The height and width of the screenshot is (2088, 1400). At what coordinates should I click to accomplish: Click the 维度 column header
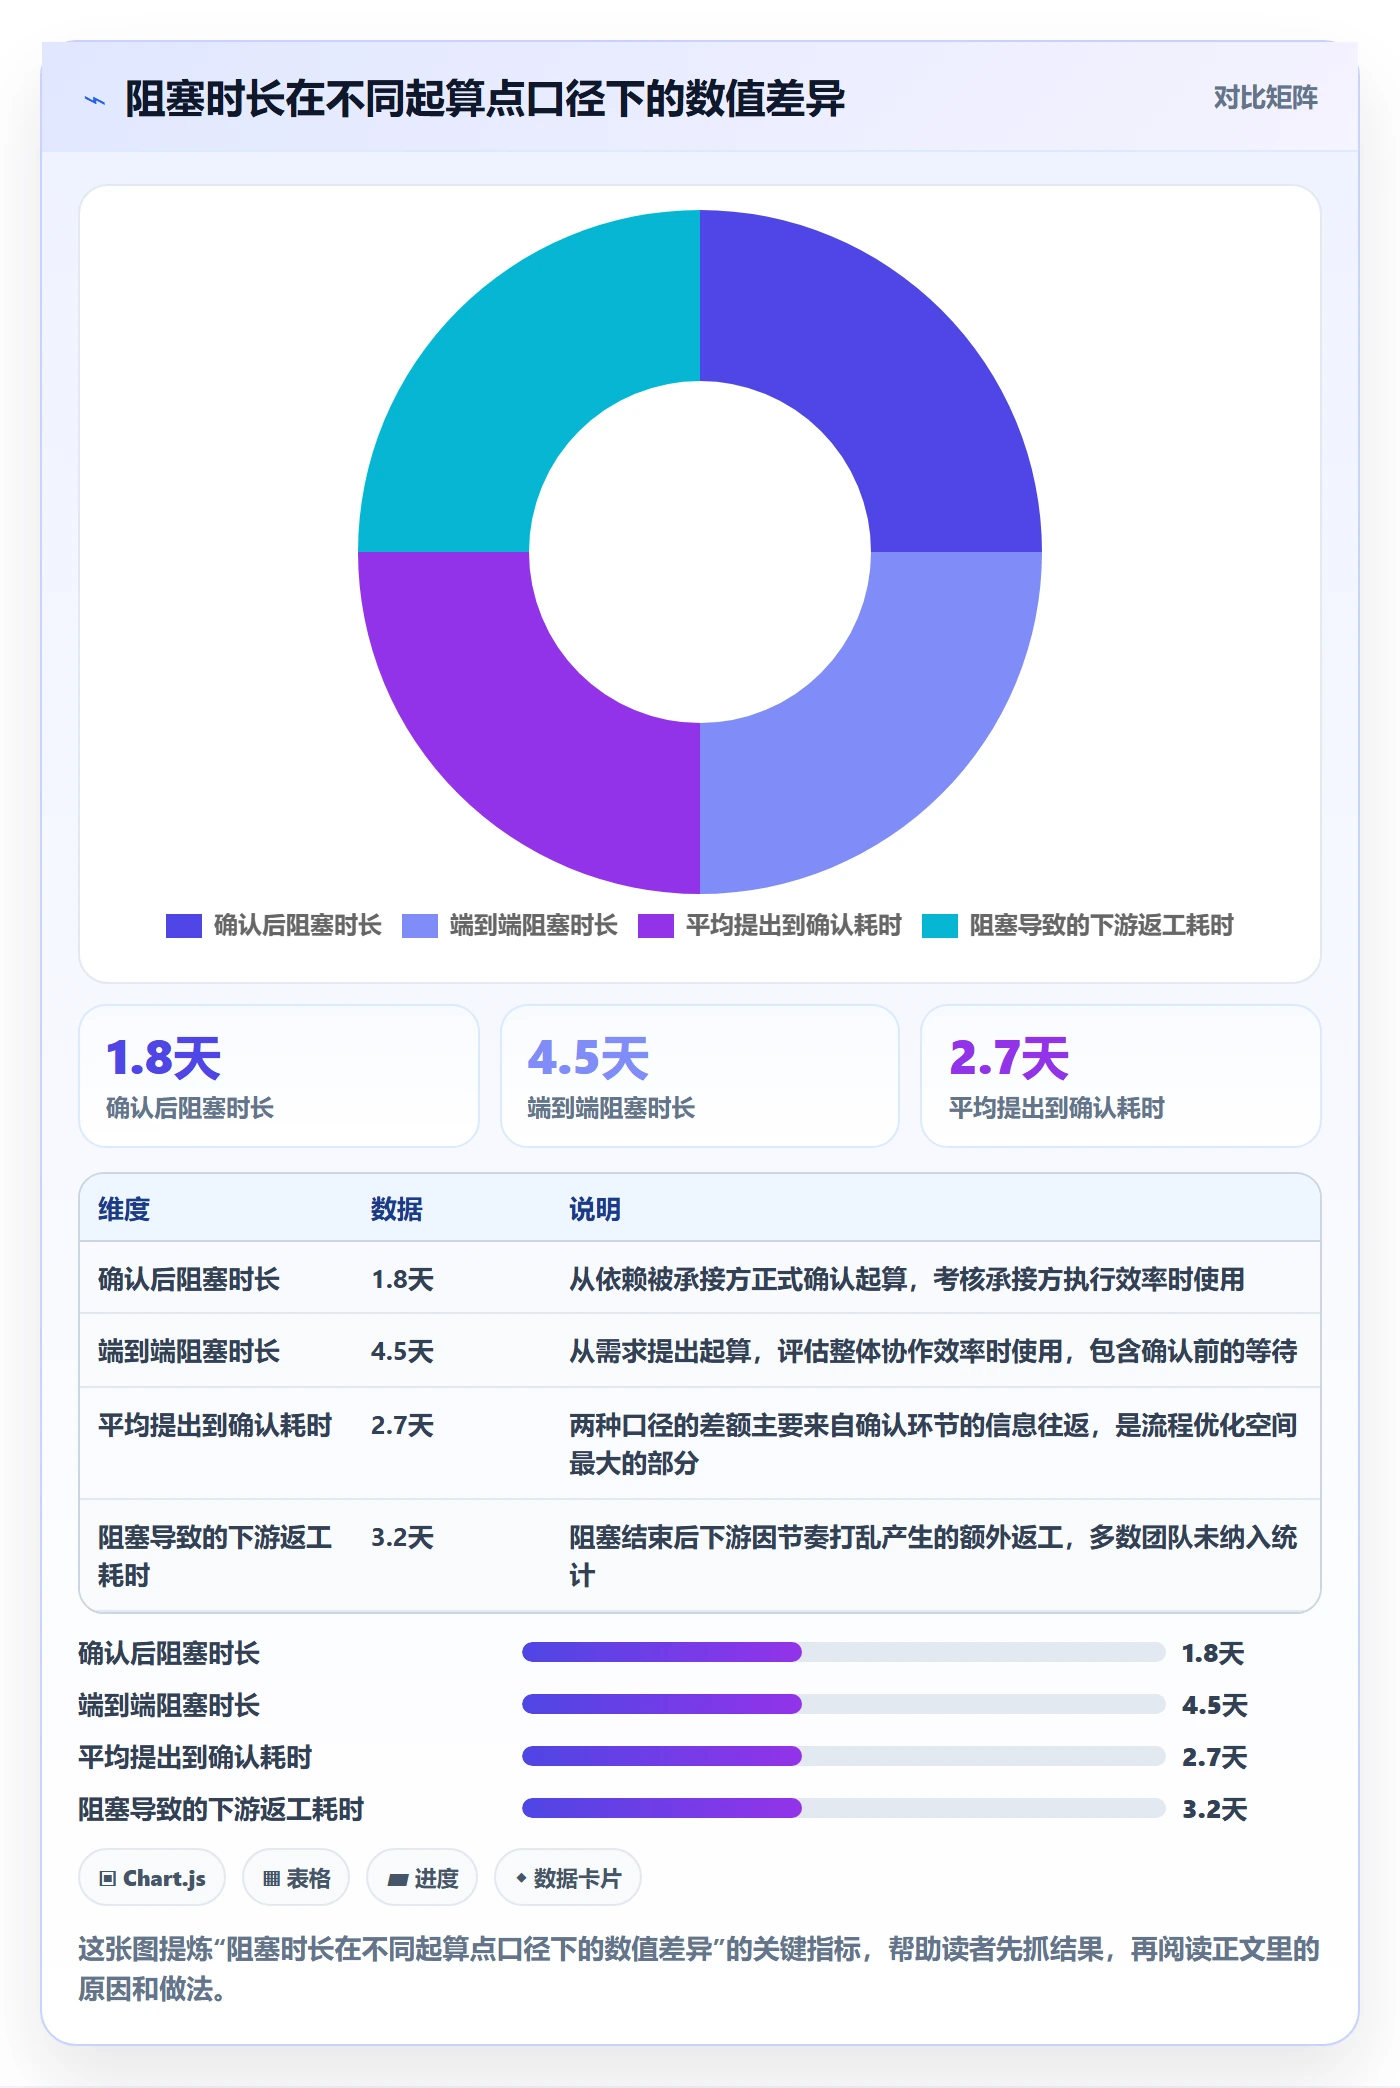[124, 1210]
